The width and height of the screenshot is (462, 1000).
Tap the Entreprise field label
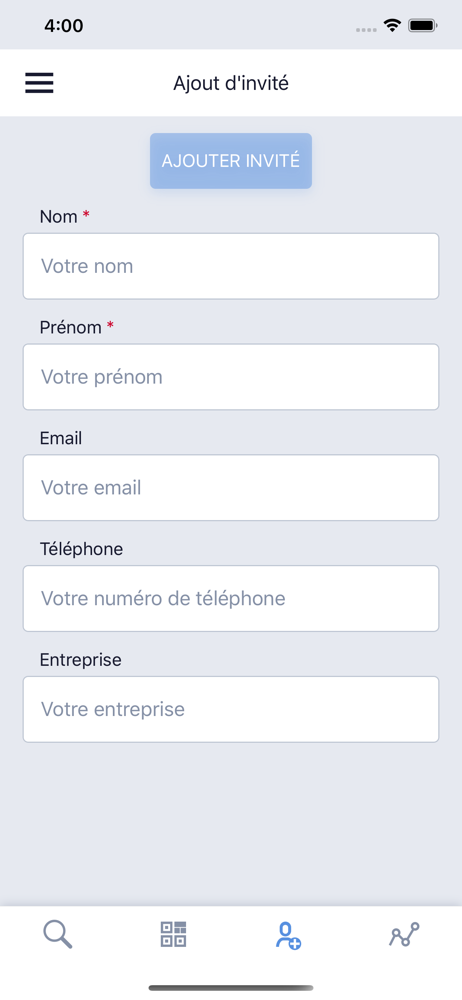[x=80, y=660]
